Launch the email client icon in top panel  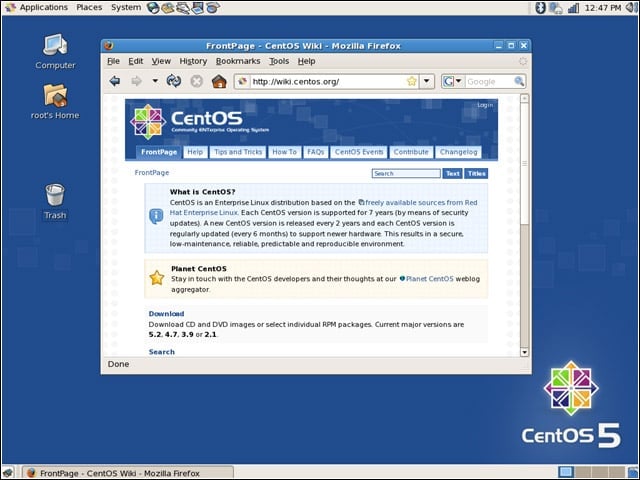click(168, 8)
